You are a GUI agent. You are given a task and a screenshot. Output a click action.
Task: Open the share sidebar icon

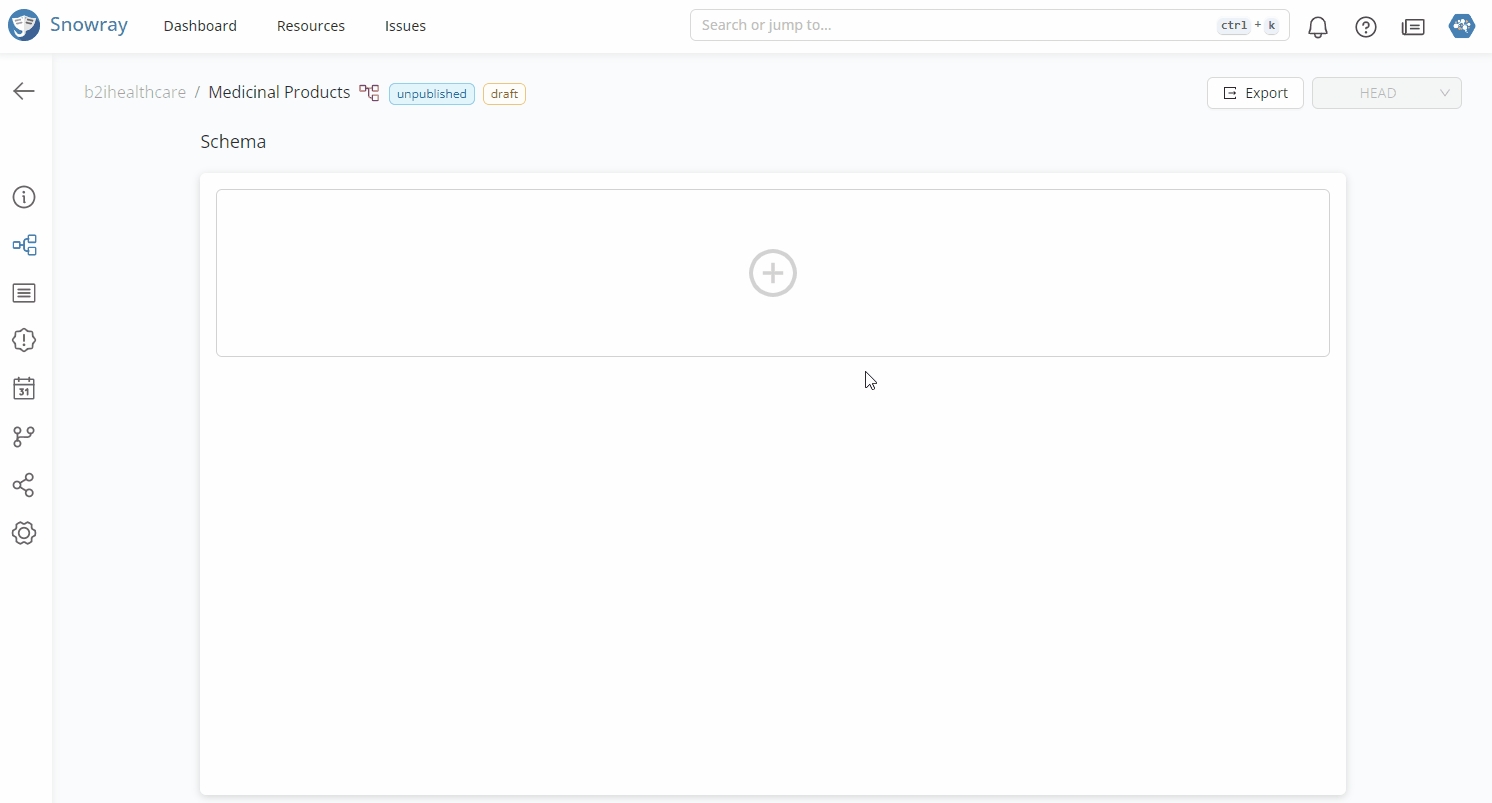point(24,485)
